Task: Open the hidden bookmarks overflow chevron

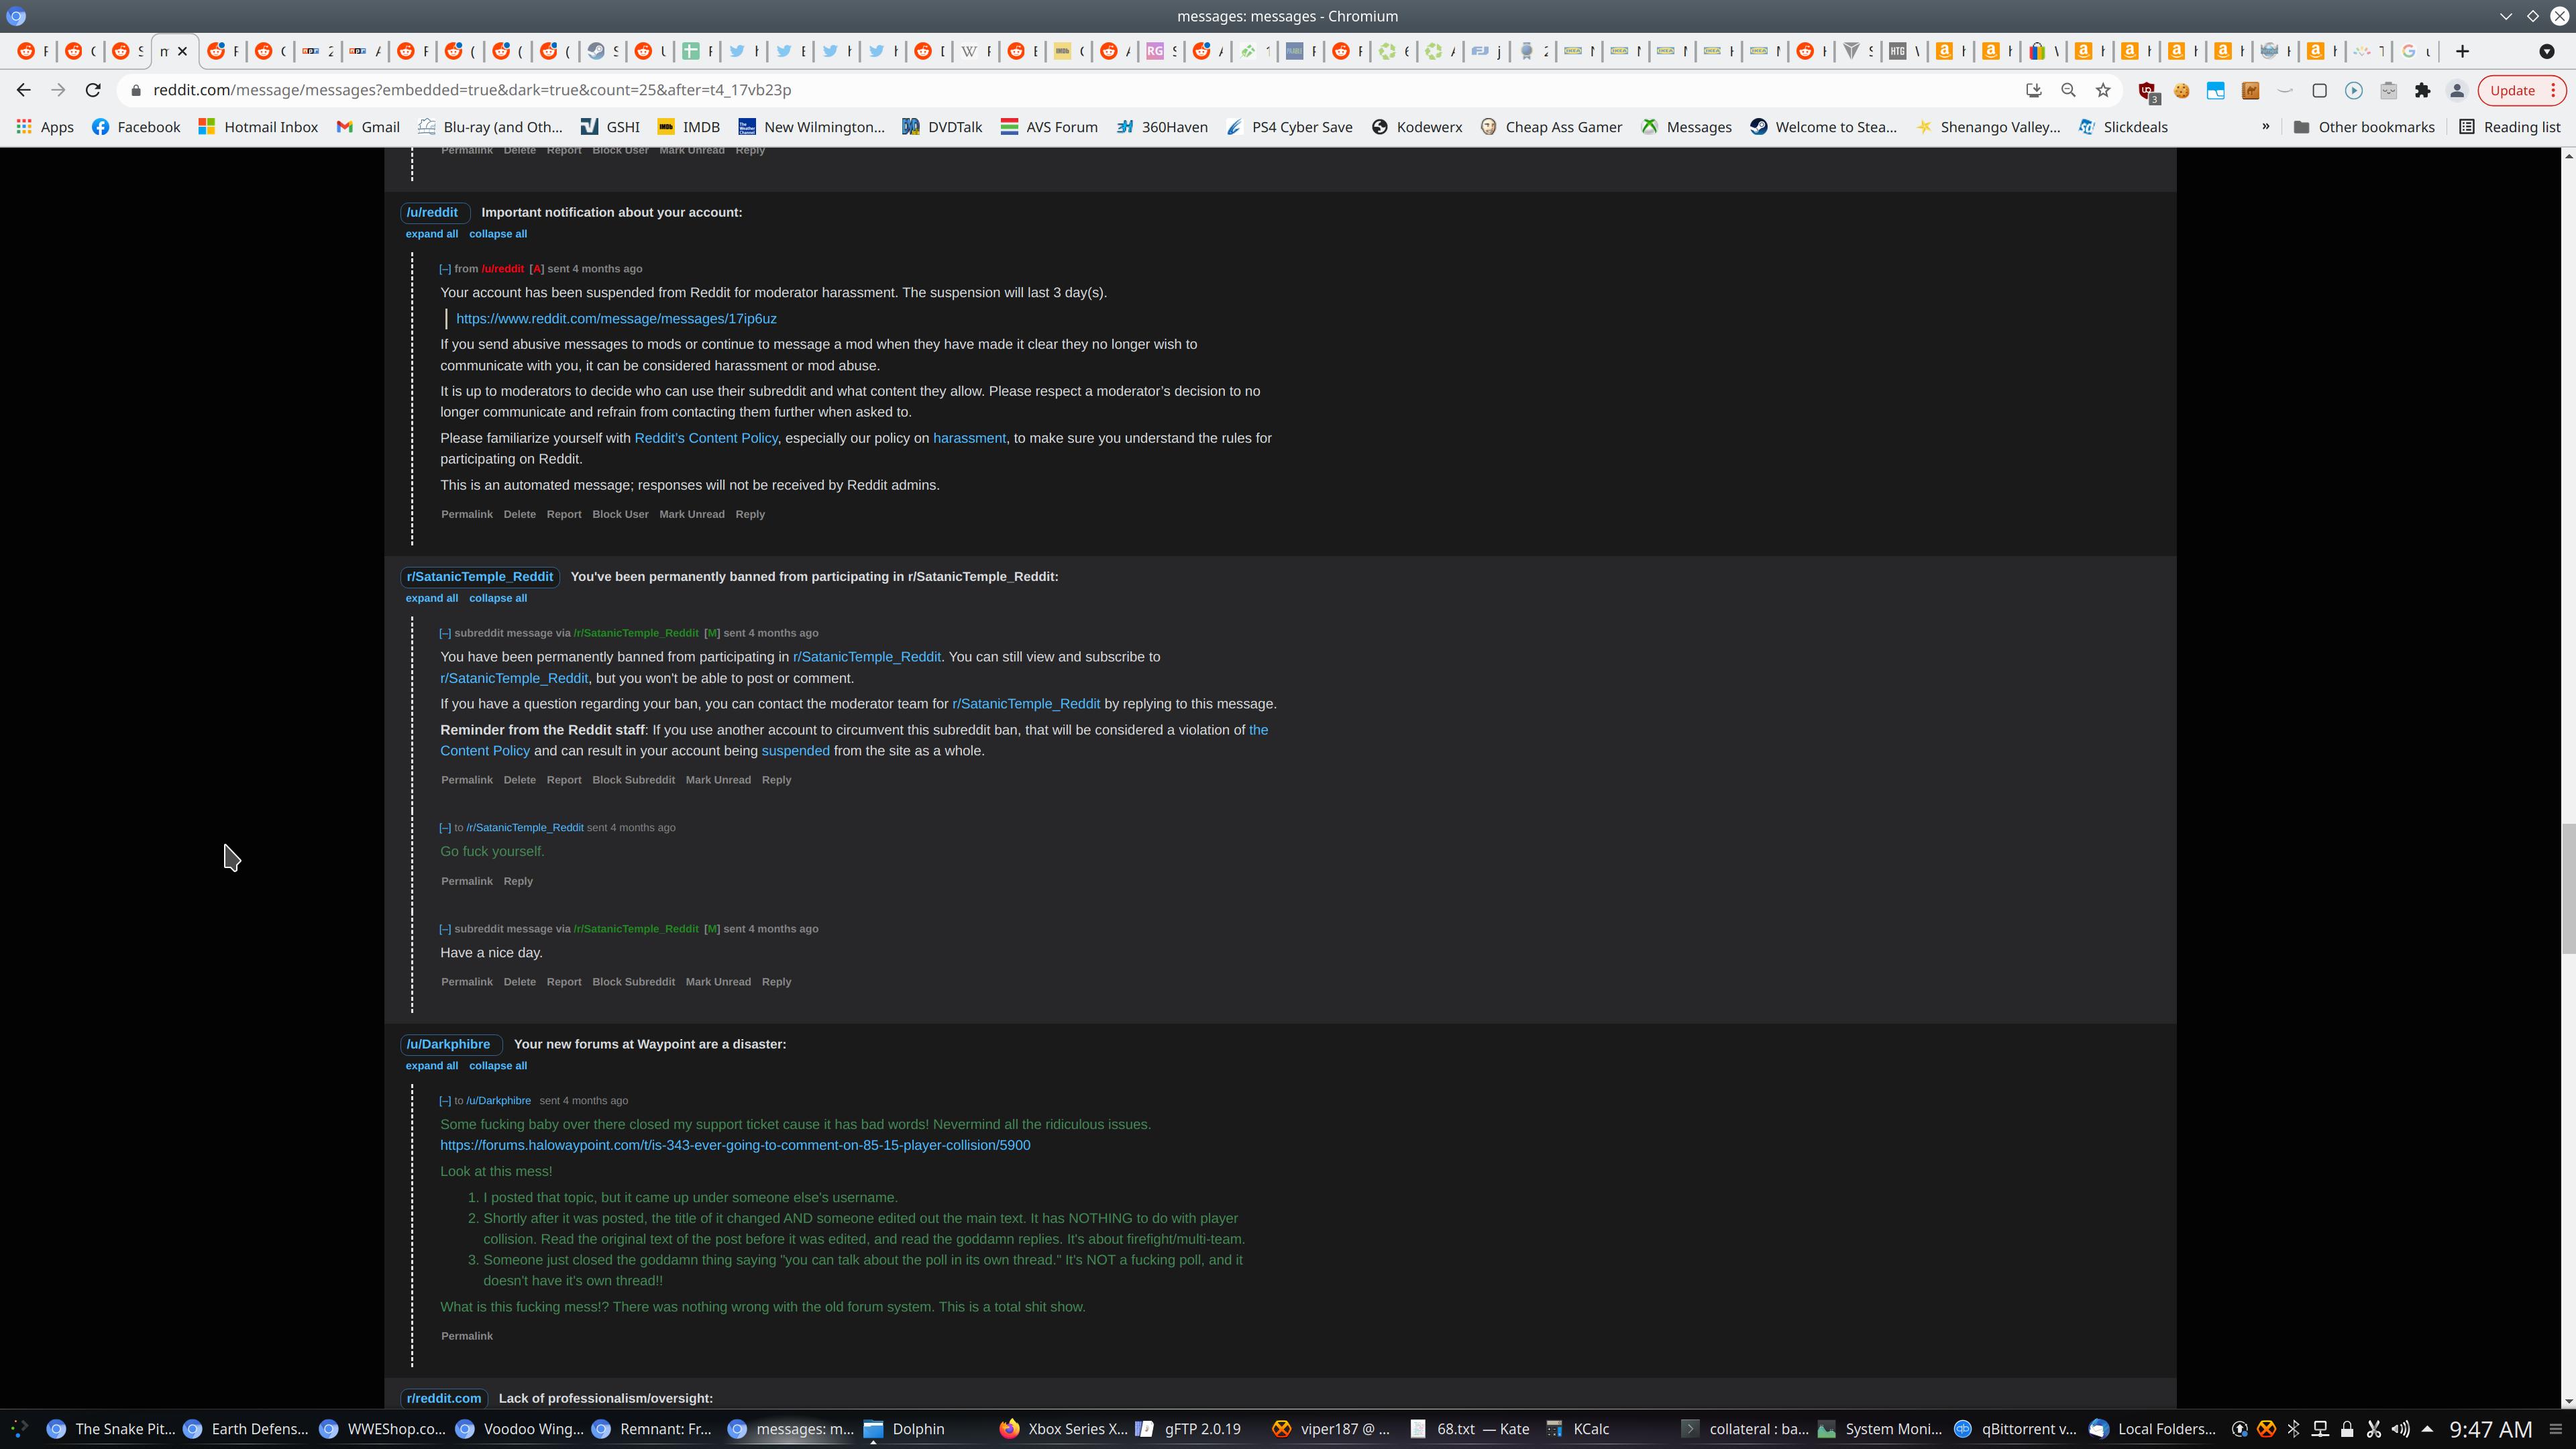Action: click(2265, 127)
